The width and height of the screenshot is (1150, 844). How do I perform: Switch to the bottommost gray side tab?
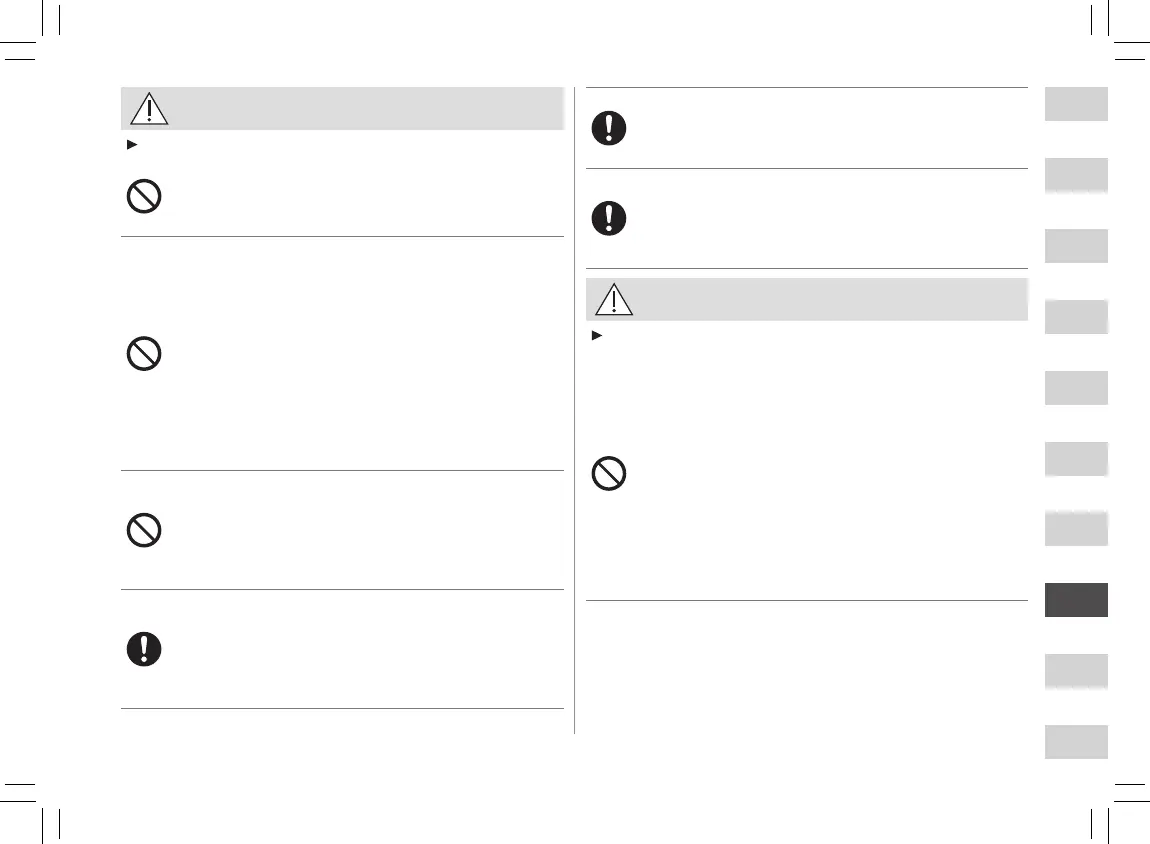pyautogui.click(x=1076, y=742)
